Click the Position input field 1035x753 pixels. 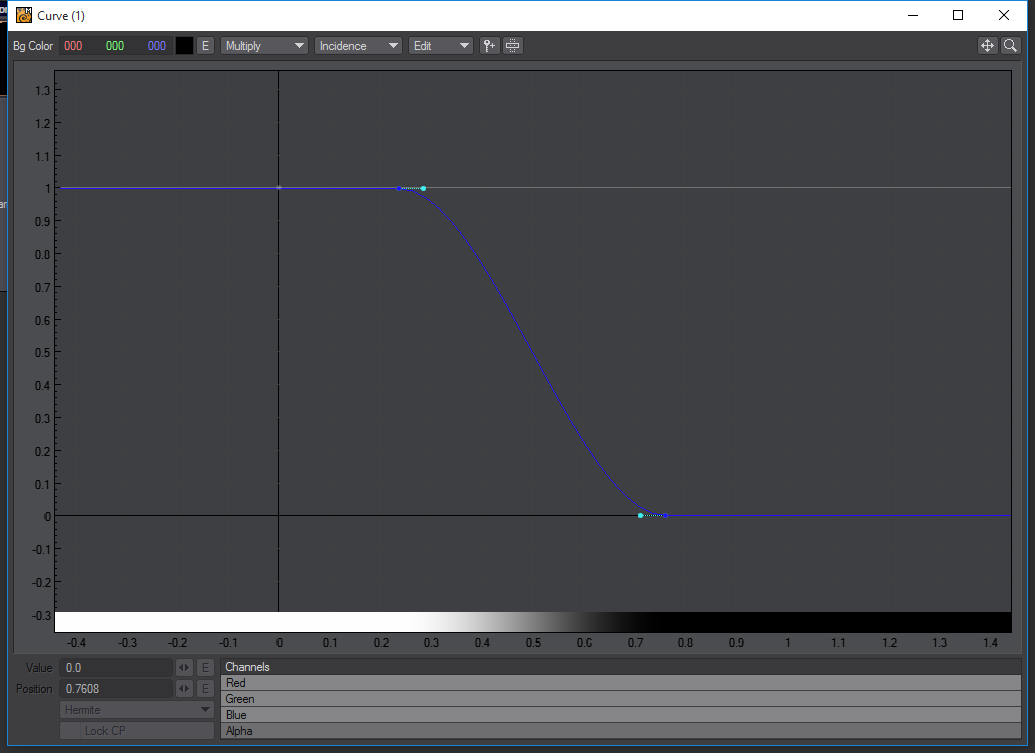point(116,689)
